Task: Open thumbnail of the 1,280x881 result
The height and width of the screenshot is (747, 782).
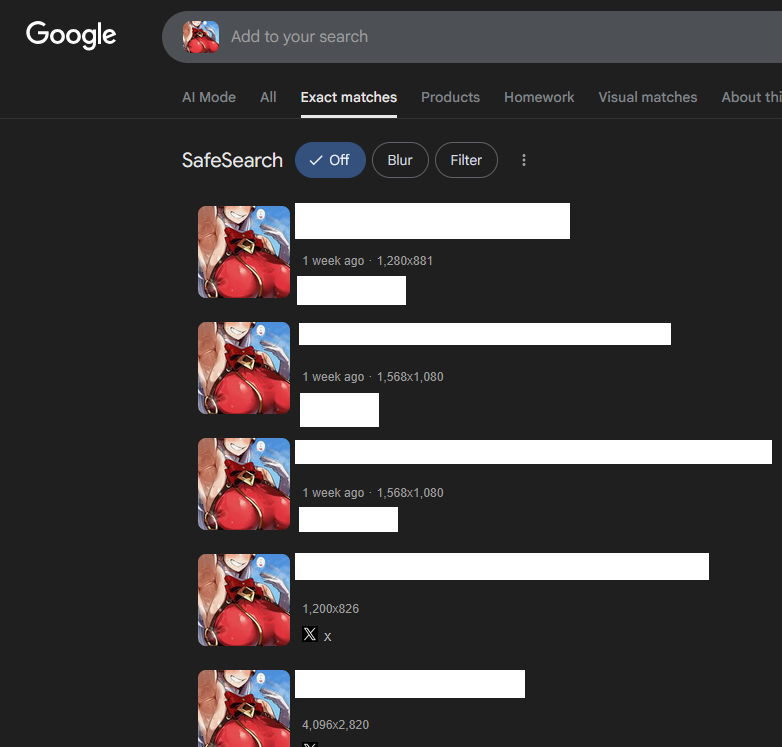Action: pos(244,252)
